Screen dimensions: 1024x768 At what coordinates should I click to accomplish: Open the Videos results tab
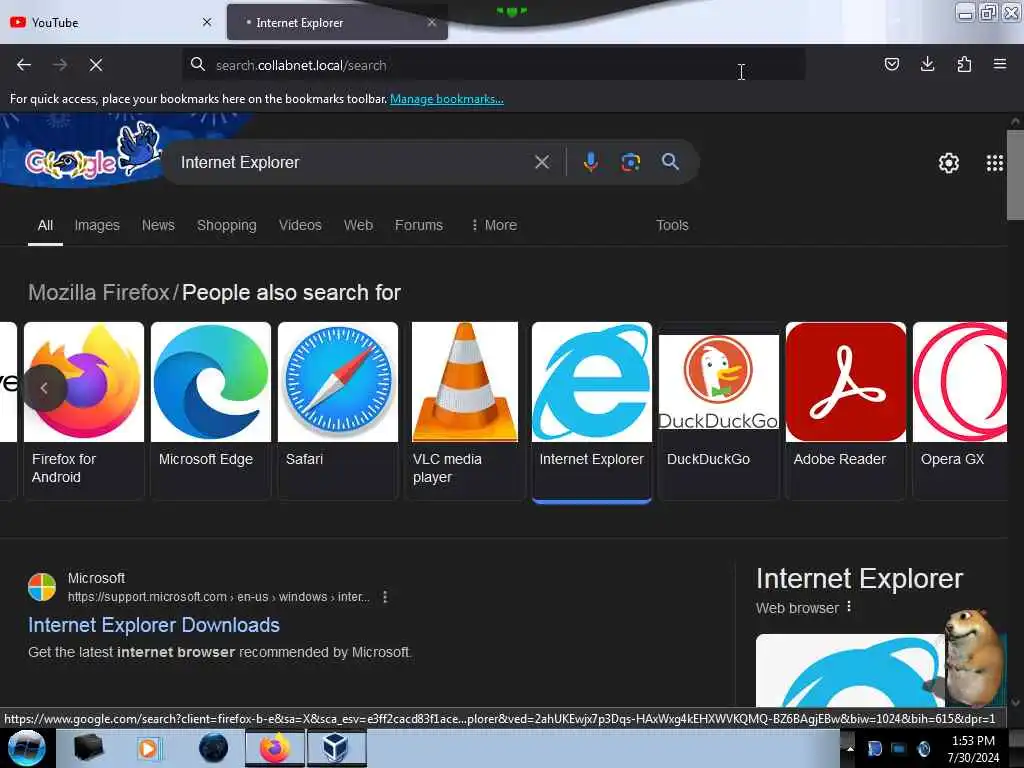[300, 225]
